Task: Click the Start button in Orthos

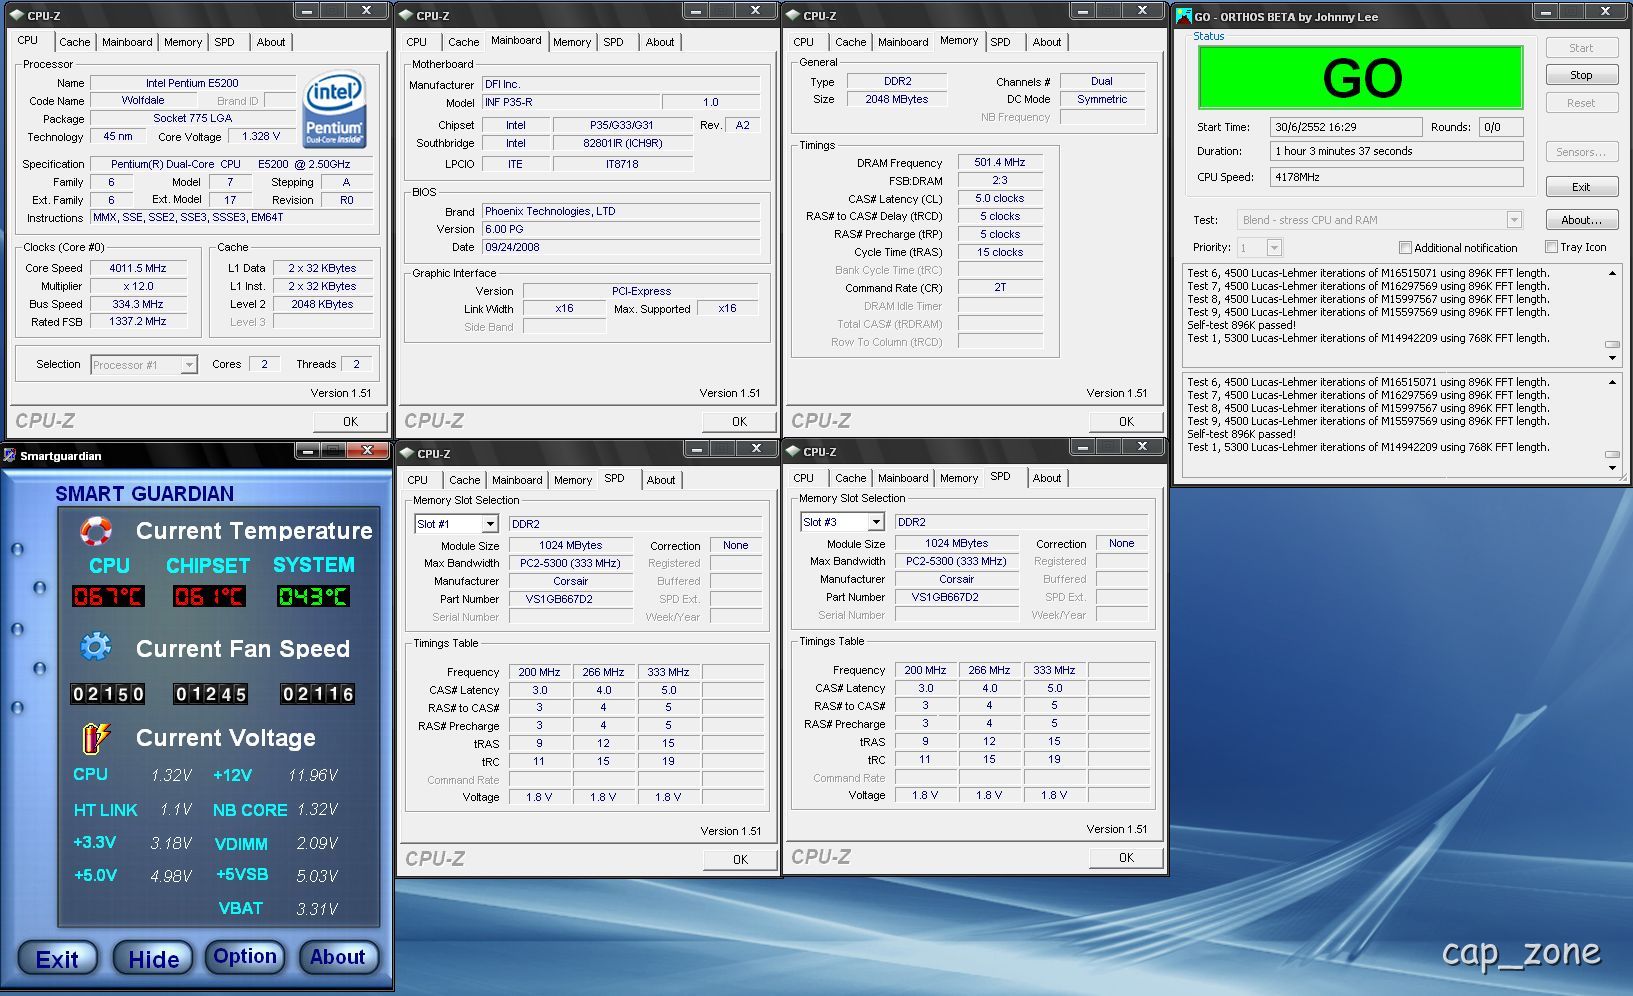Action: pyautogui.click(x=1581, y=48)
